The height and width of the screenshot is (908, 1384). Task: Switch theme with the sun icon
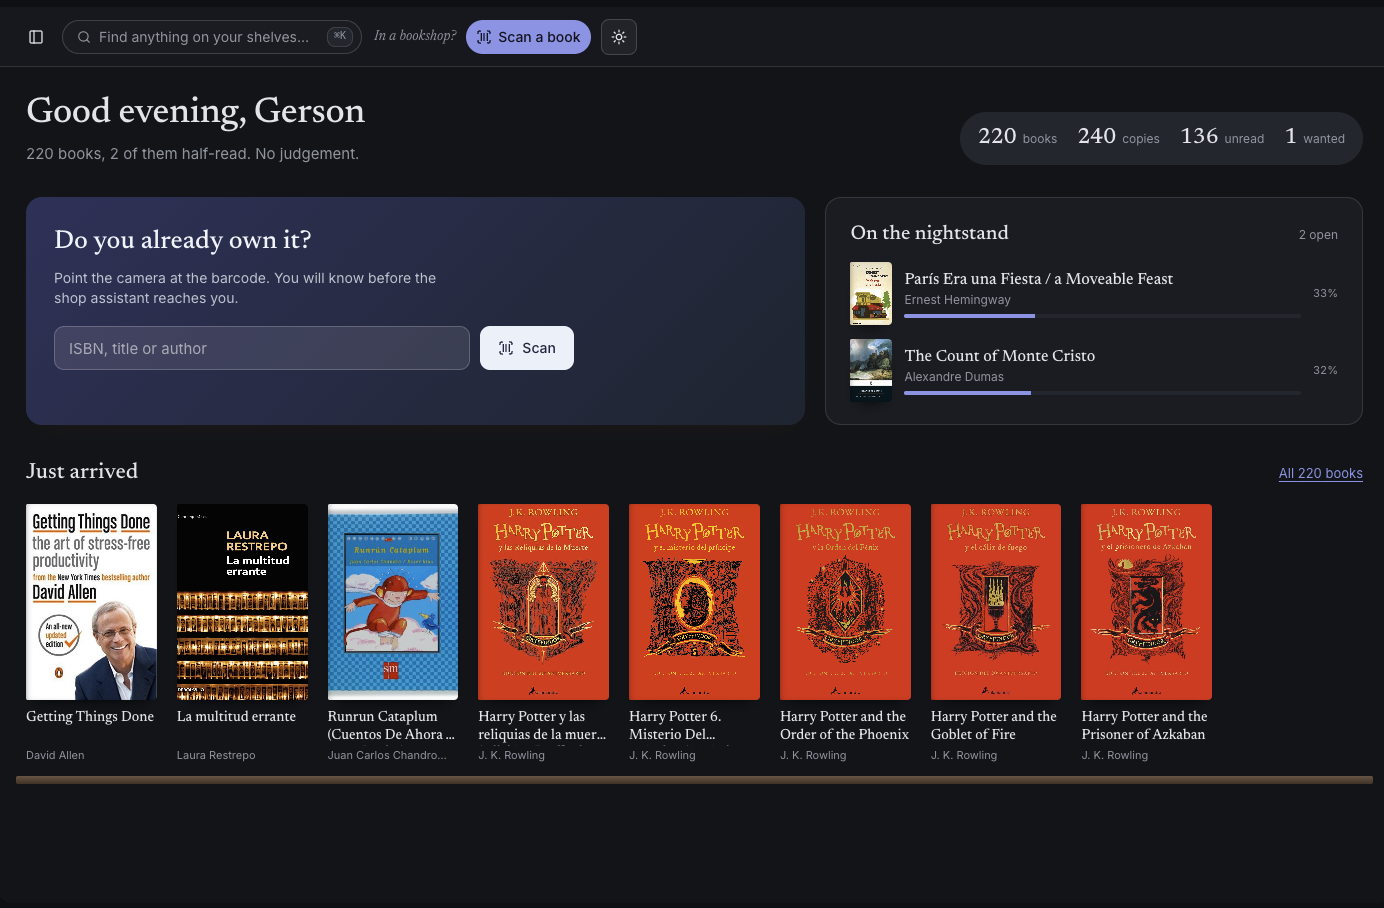coord(619,37)
